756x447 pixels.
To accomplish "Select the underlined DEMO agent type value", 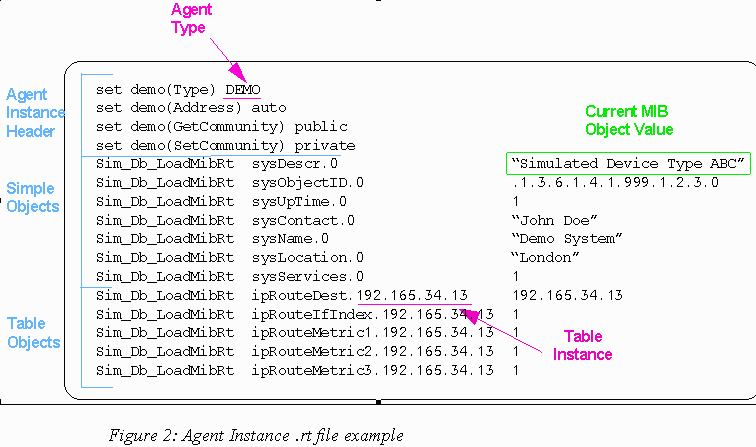I will point(242,88).
